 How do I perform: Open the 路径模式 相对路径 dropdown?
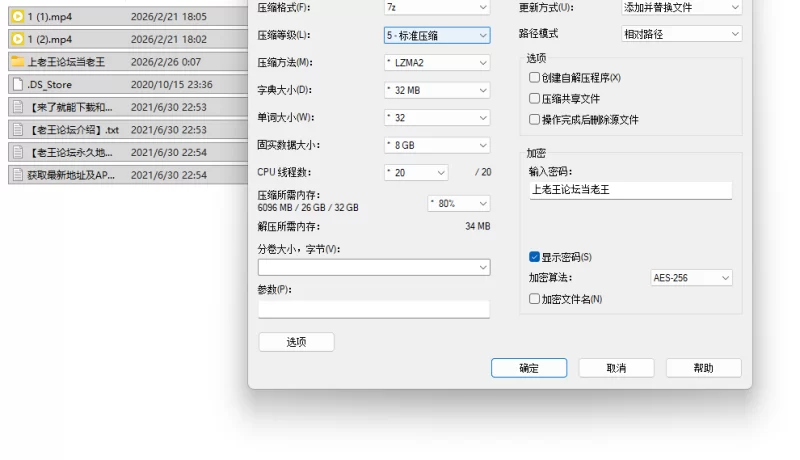[x=681, y=34]
